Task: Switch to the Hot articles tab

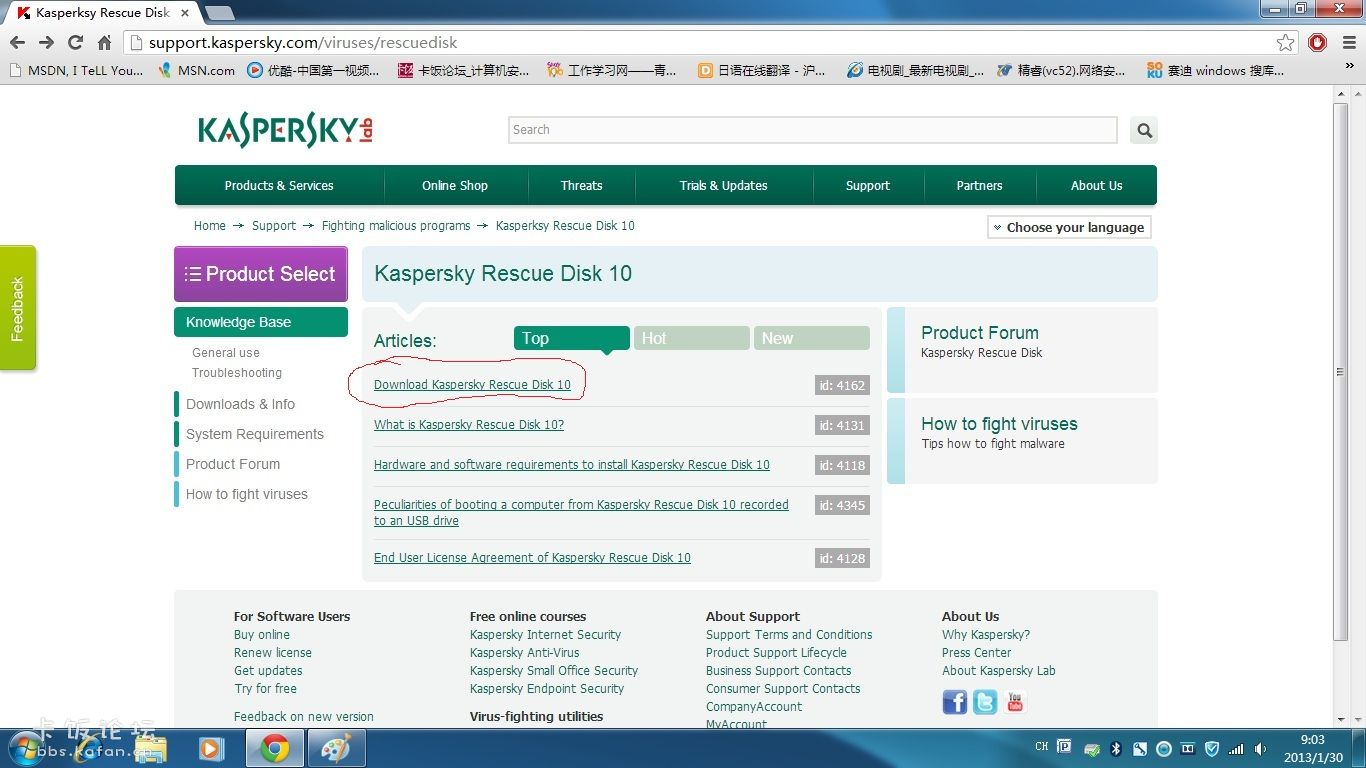Action: coord(692,338)
